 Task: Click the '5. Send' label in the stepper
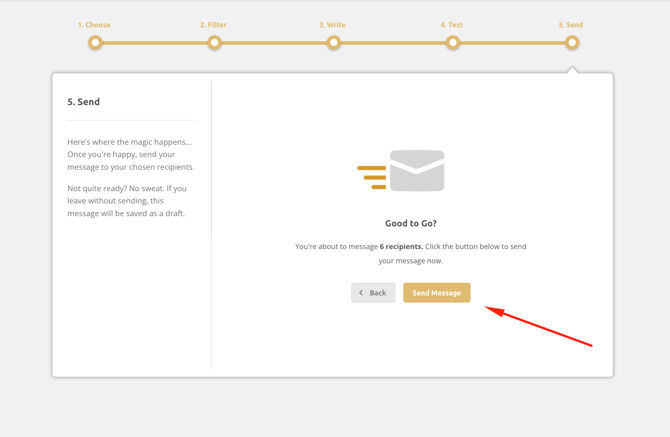pos(571,25)
